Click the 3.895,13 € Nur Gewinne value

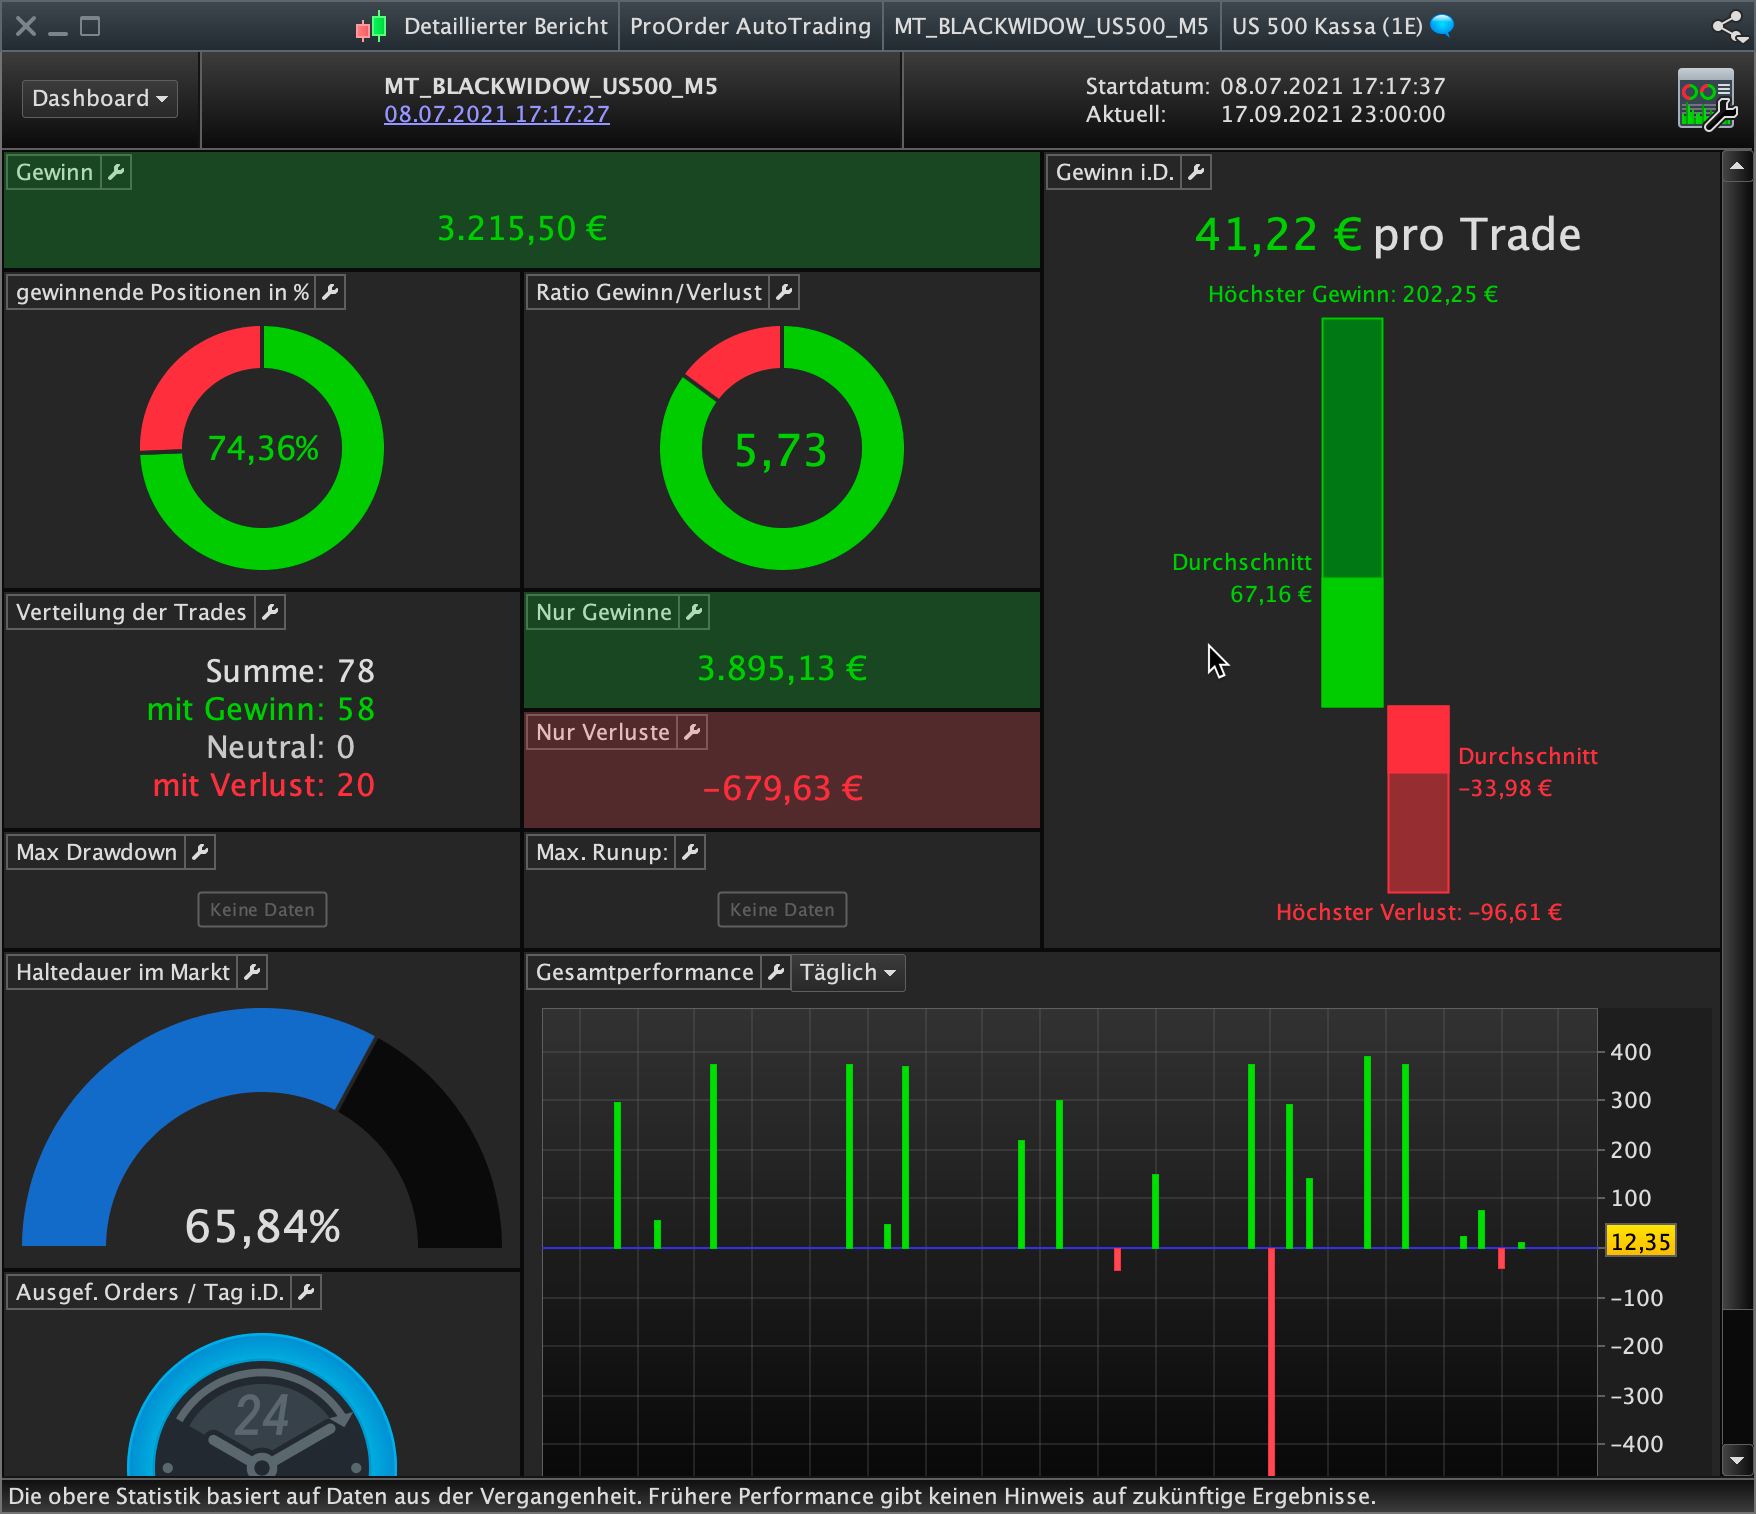pos(782,668)
